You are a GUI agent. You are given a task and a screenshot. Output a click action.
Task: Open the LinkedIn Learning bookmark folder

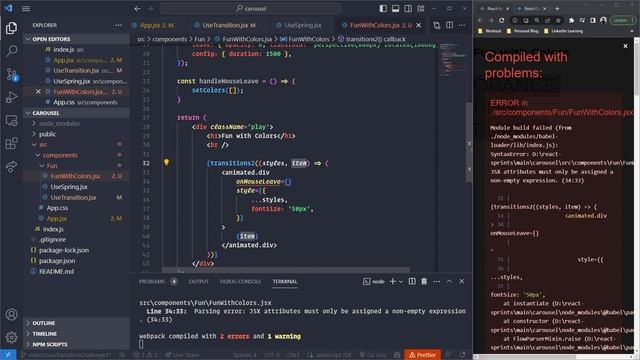564,31
